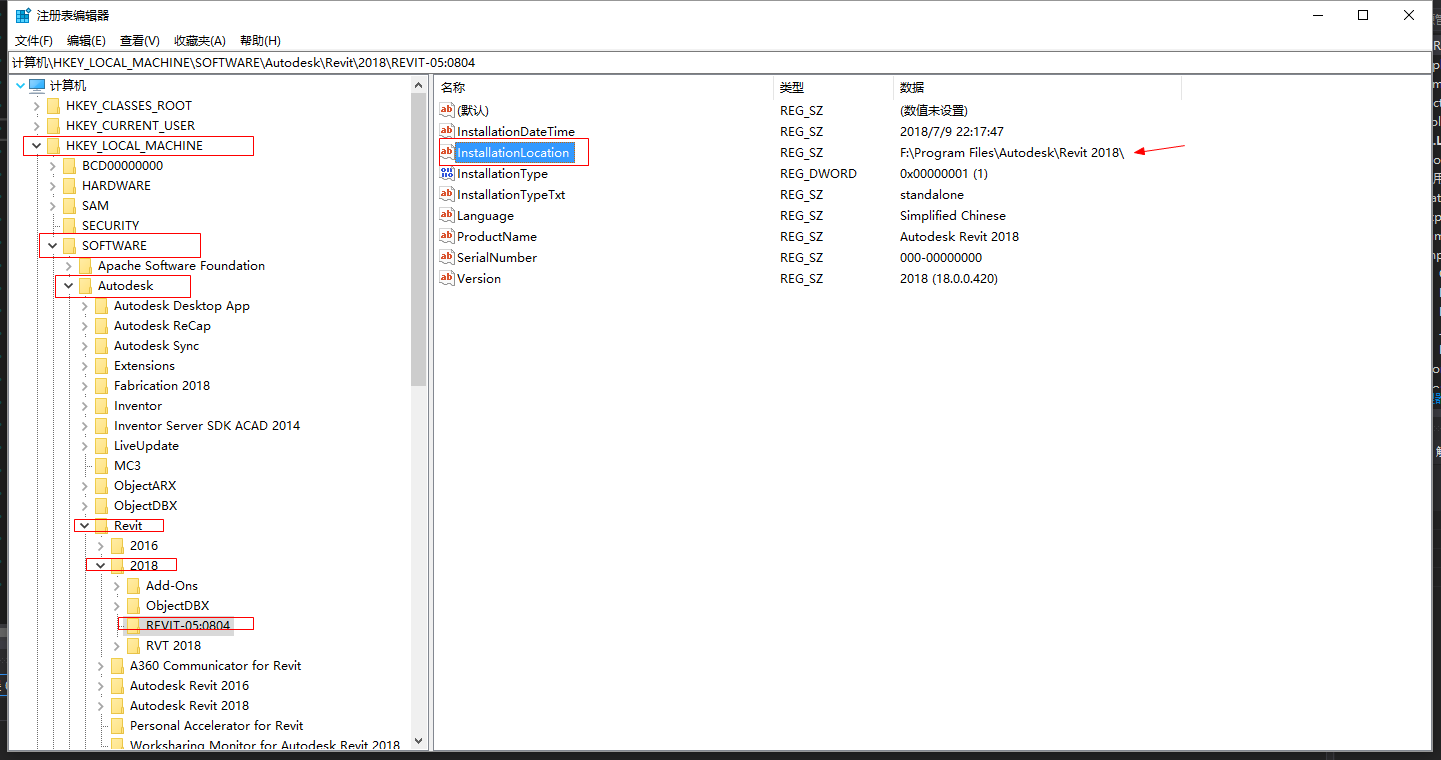Select the Inventor folder icon
Image resolution: width=1441 pixels, height=760 pixels.
point(101,406)
